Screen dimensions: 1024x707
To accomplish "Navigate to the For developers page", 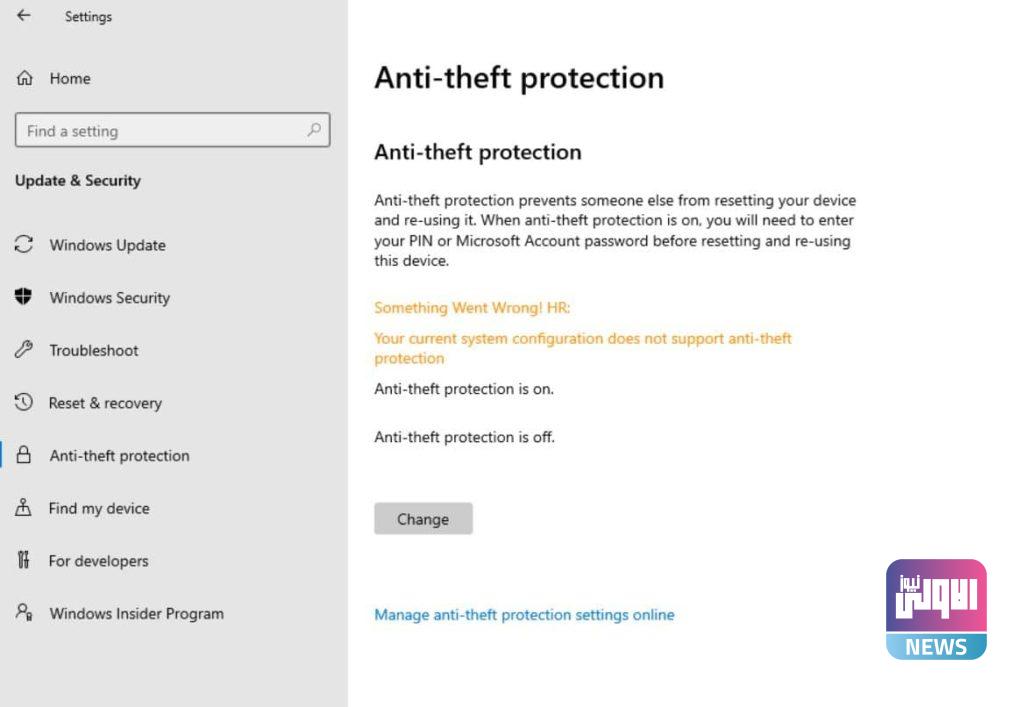I will (99, 561).
